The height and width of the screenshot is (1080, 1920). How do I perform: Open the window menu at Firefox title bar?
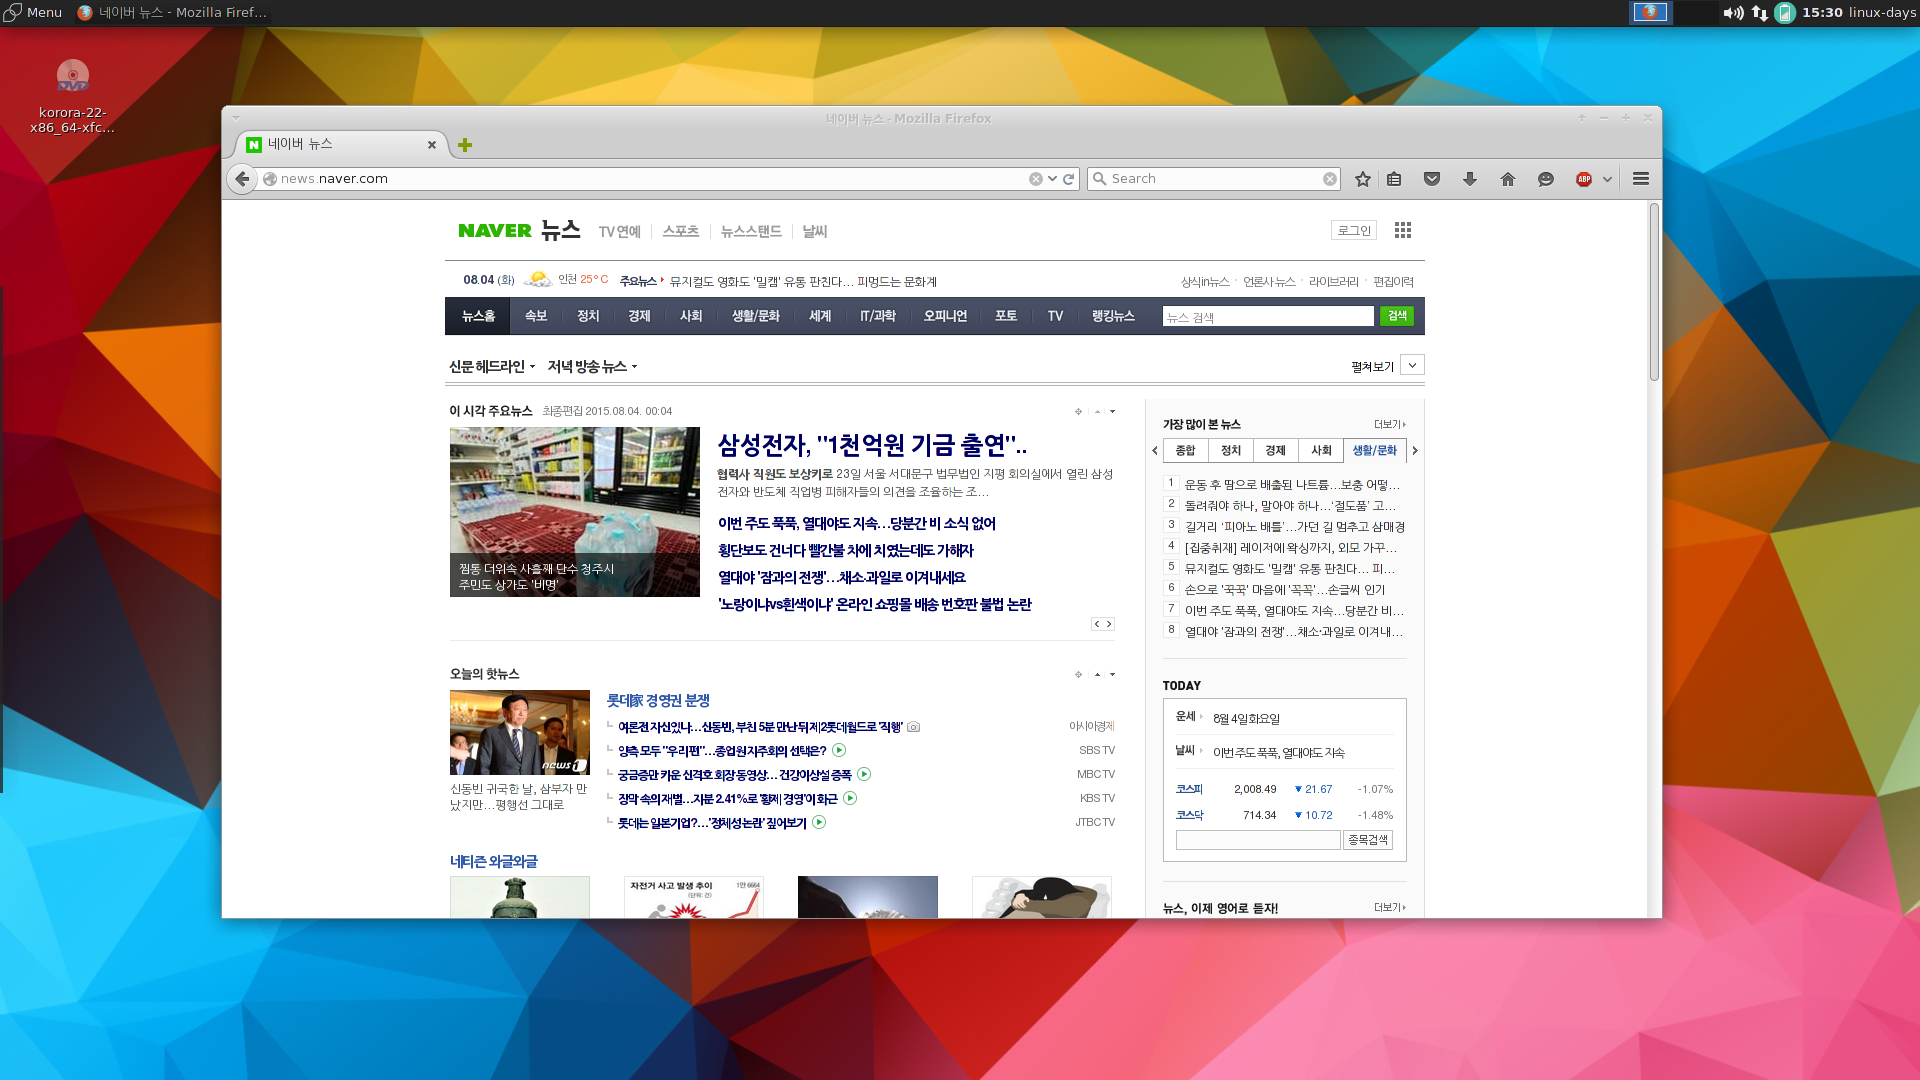pyautogui.click(x=237, y=118)
